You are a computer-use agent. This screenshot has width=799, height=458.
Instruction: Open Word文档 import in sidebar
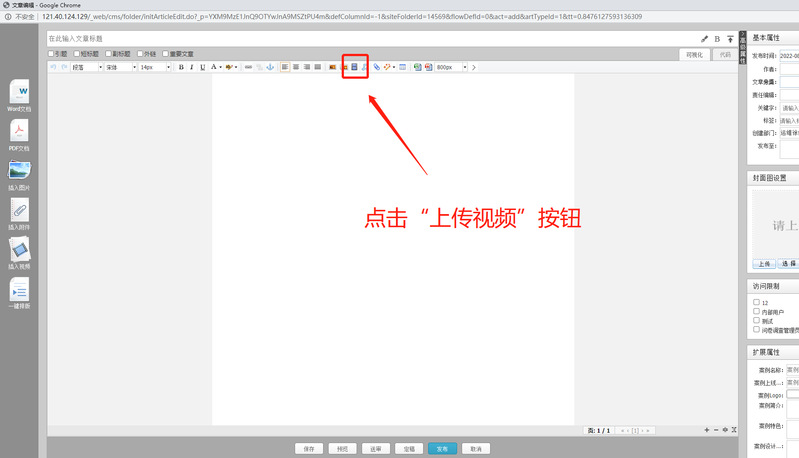(x=19, y=92)
